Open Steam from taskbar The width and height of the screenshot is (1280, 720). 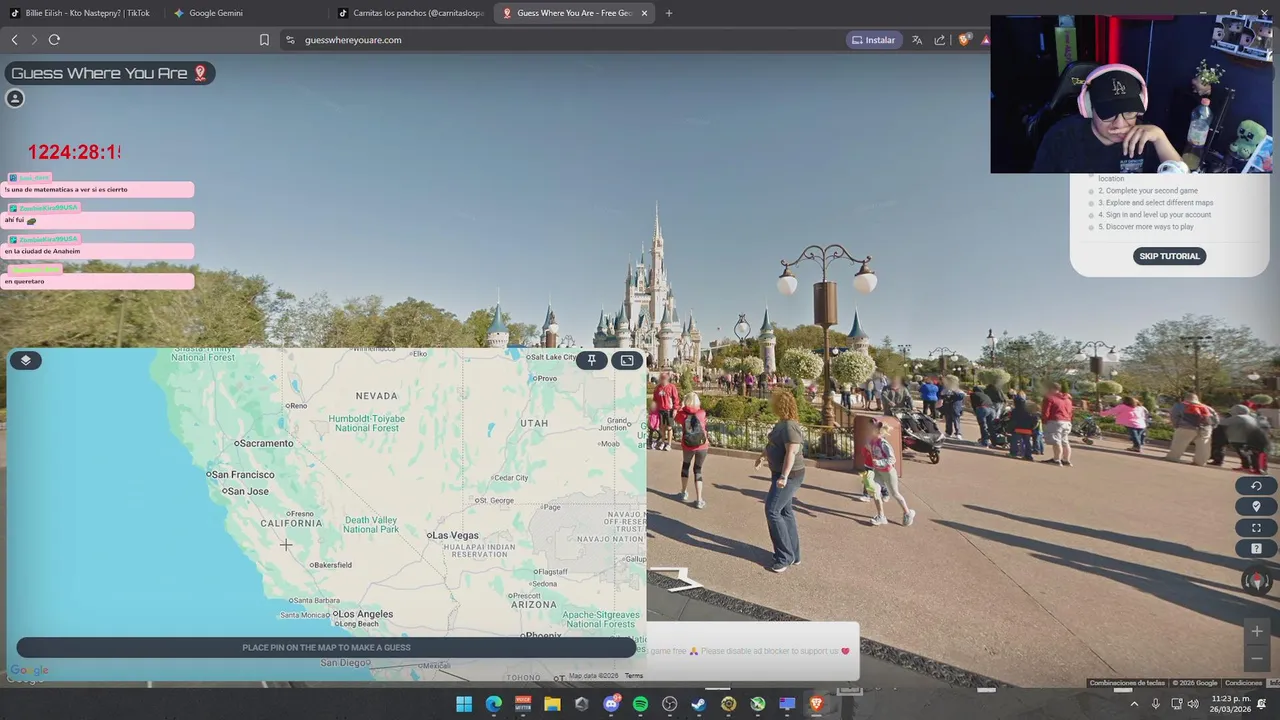pyautogui.click(x=699, y=704)
